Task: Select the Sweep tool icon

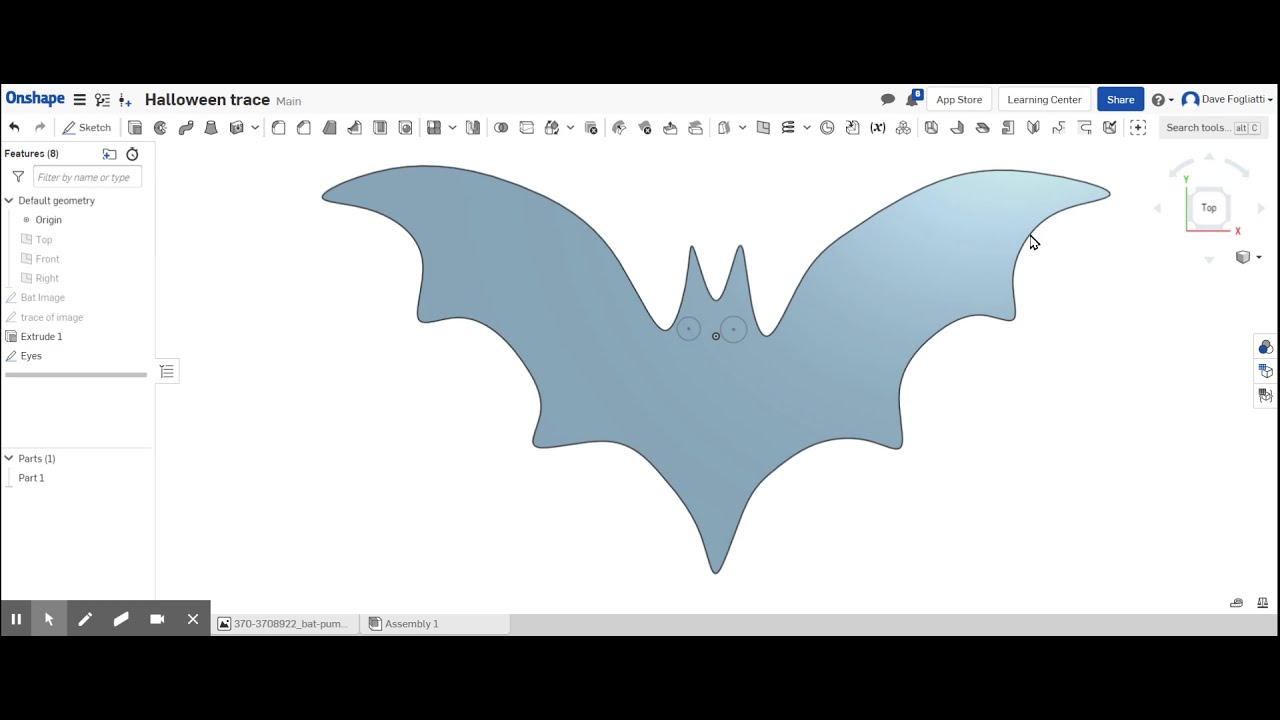Action: 186,128
